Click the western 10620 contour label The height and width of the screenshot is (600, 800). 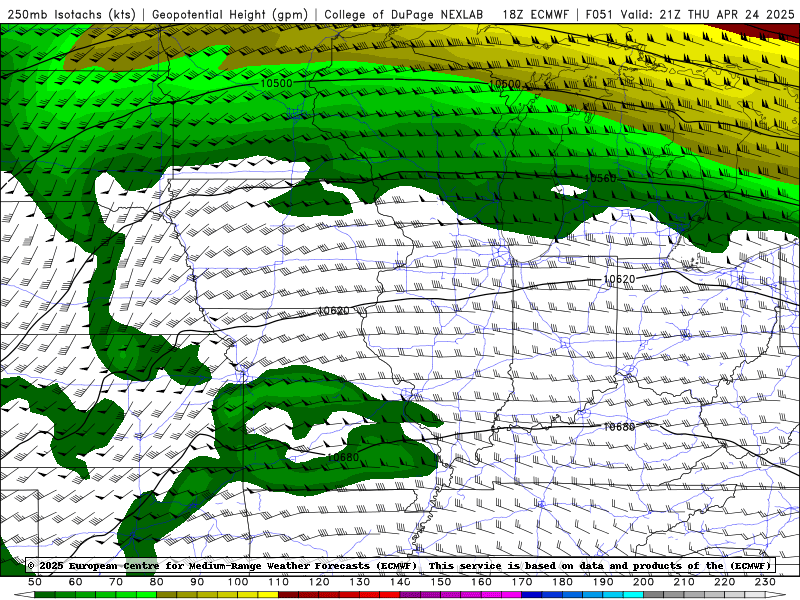tap(334, 311)
